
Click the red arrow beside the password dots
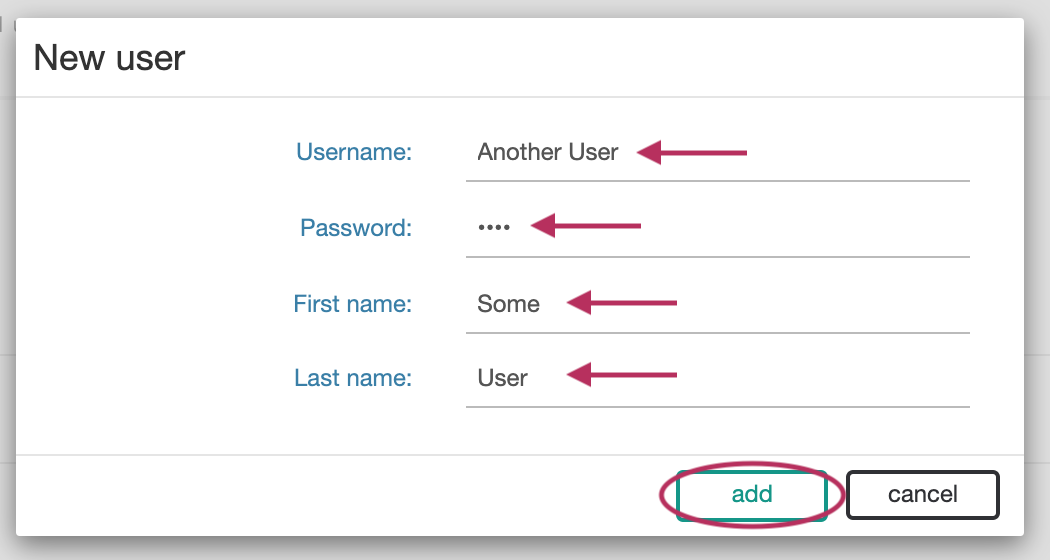tap(586, 226)
